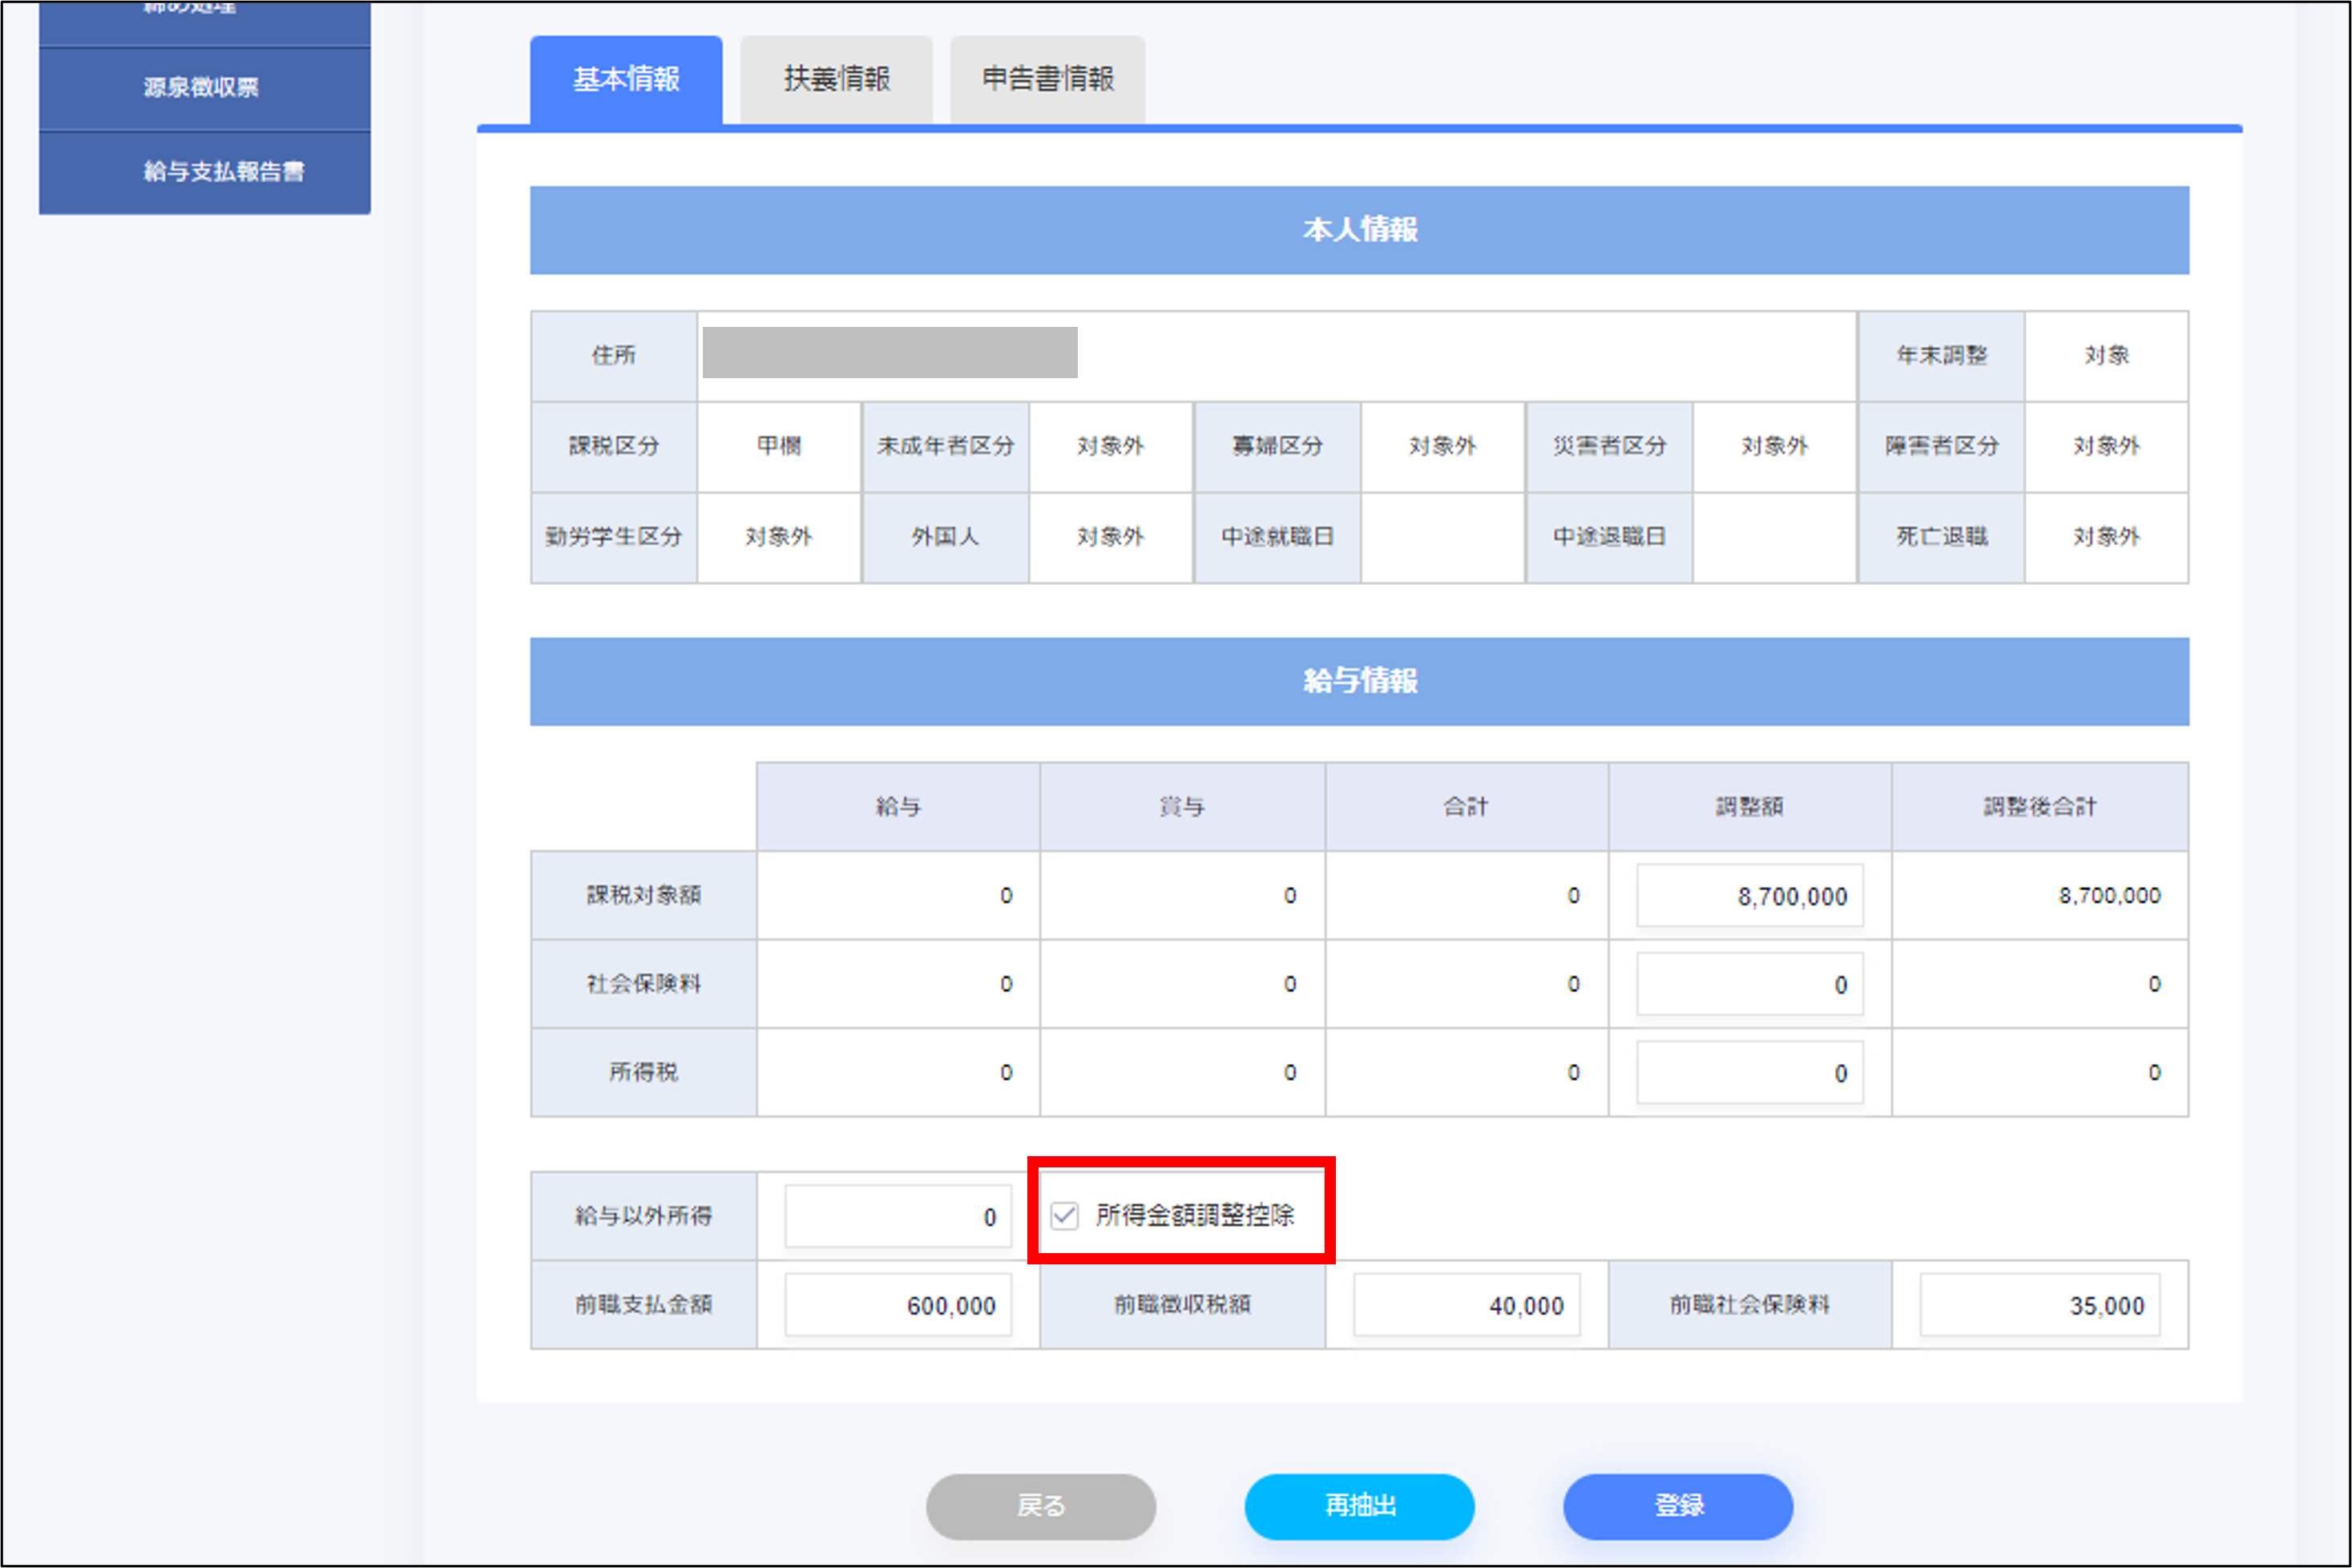Screen dimensions: 2352x1568
Task: Click the 調整額 column header
Action: tap(1750, 807)
